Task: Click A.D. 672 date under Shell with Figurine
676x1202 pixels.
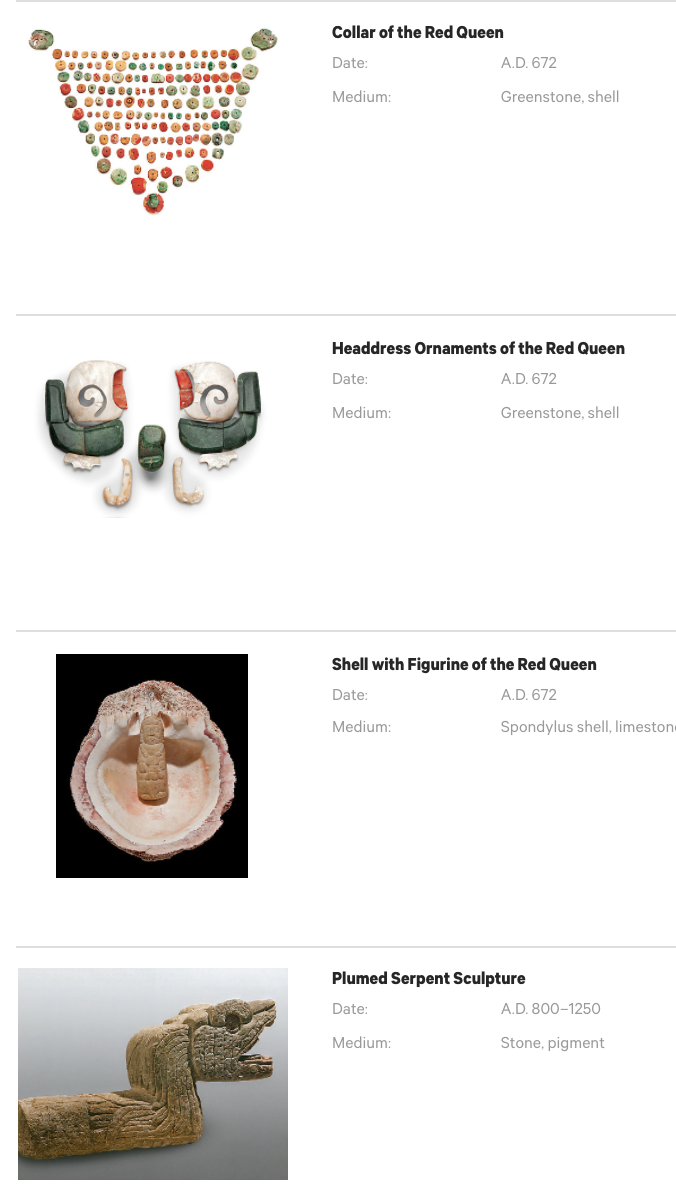Action: pyautogui.click(x=529, y=695)
